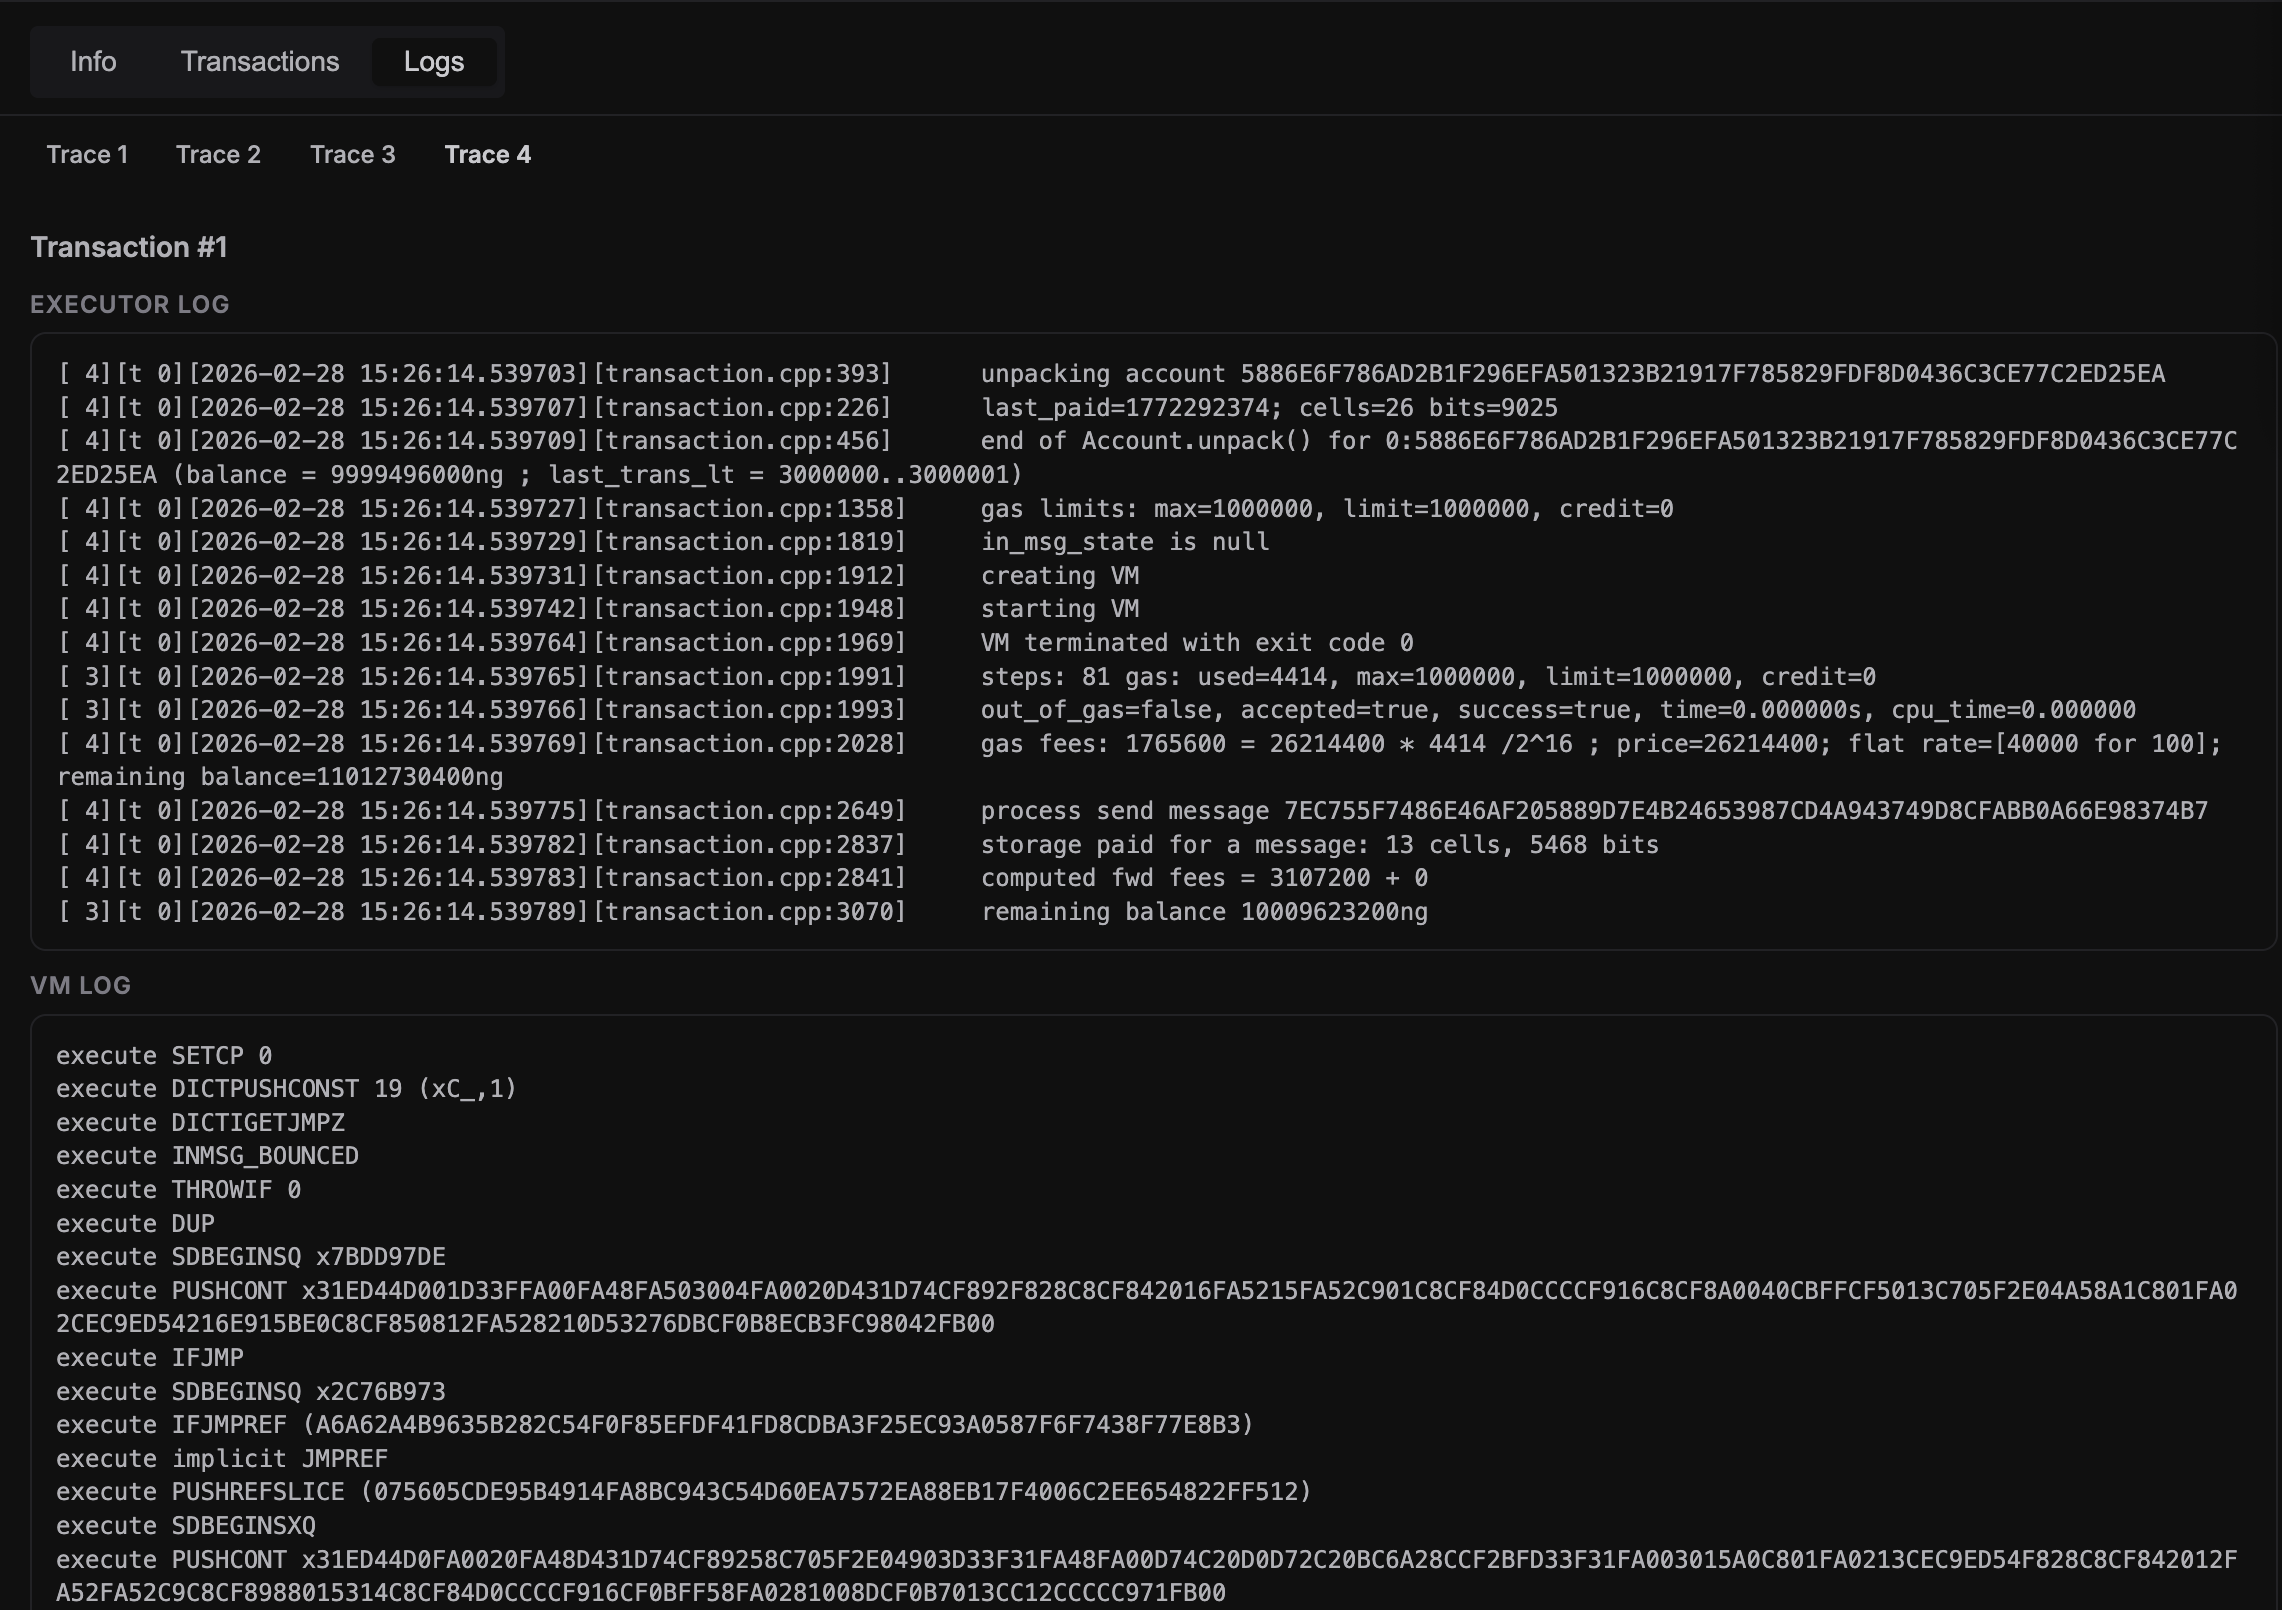Click the EXECUTOR LOG section label
2282x1610 pixels.
pos(130,304)
